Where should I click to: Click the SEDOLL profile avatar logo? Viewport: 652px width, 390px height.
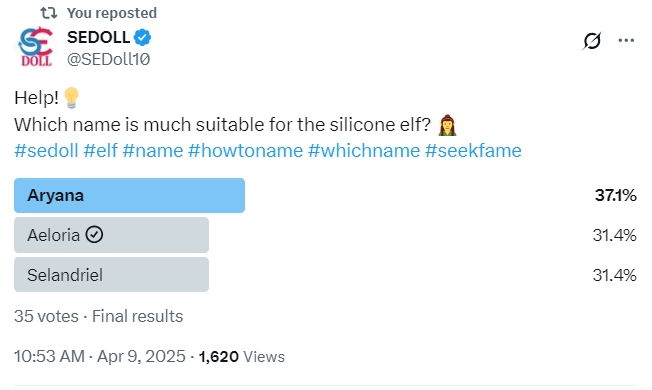[36, 47]
